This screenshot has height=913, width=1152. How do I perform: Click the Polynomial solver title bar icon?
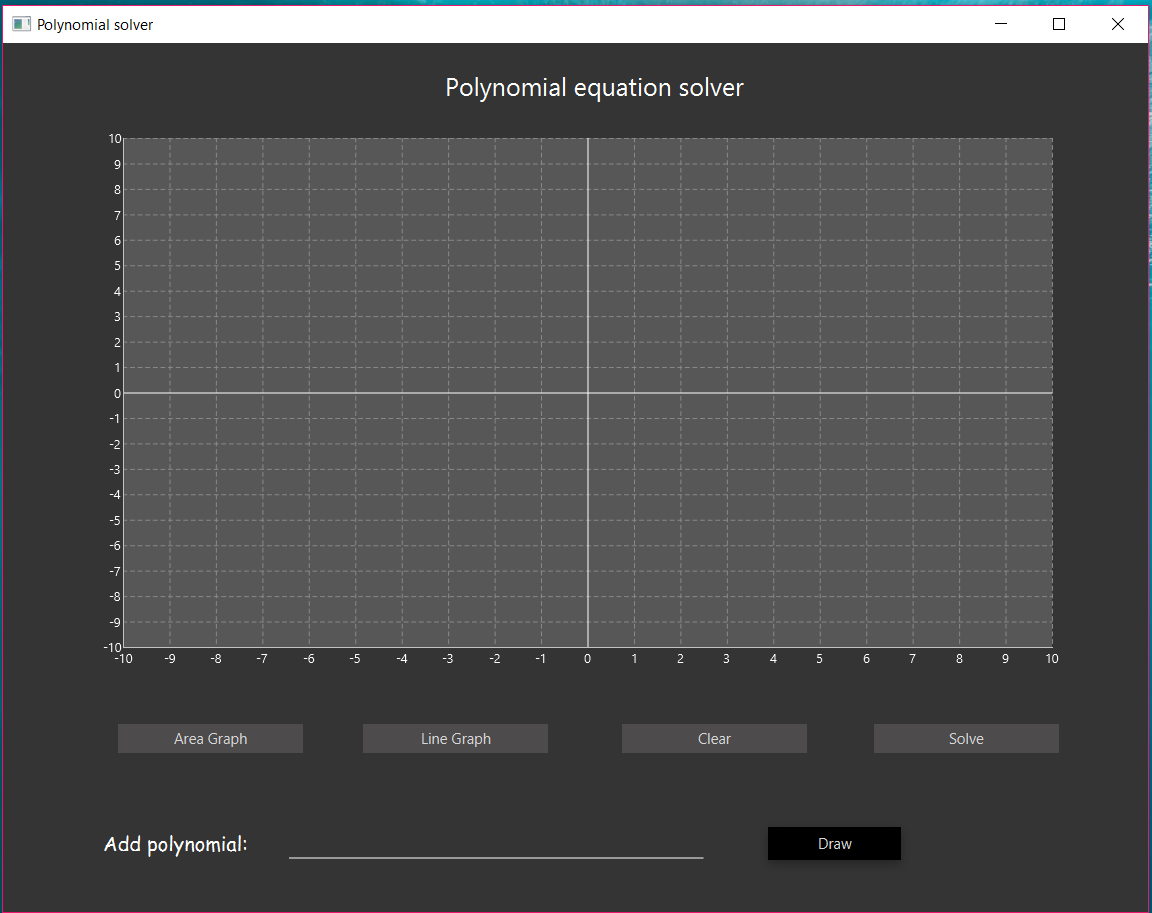pos(21,23)
